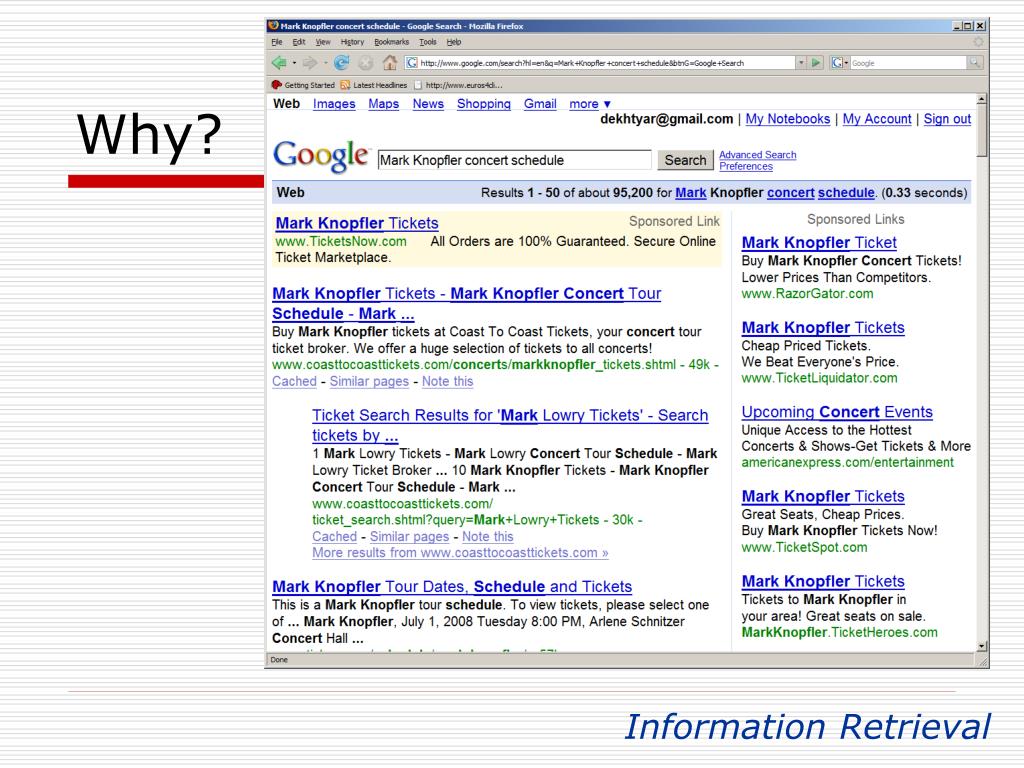The height and width of the screenshot is (768, 1024).
Task: Open My Notebooks link
Action: pyautogui.click(x=788, y=119)
